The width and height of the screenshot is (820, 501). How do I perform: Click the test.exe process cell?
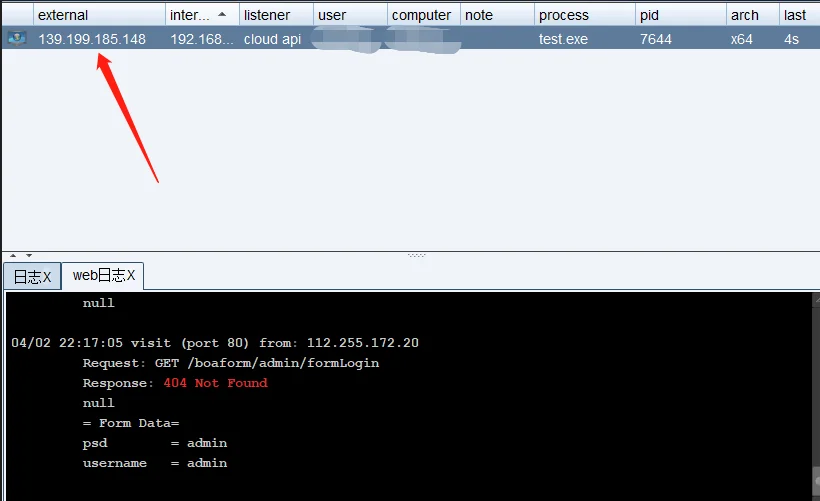(563, 39)
